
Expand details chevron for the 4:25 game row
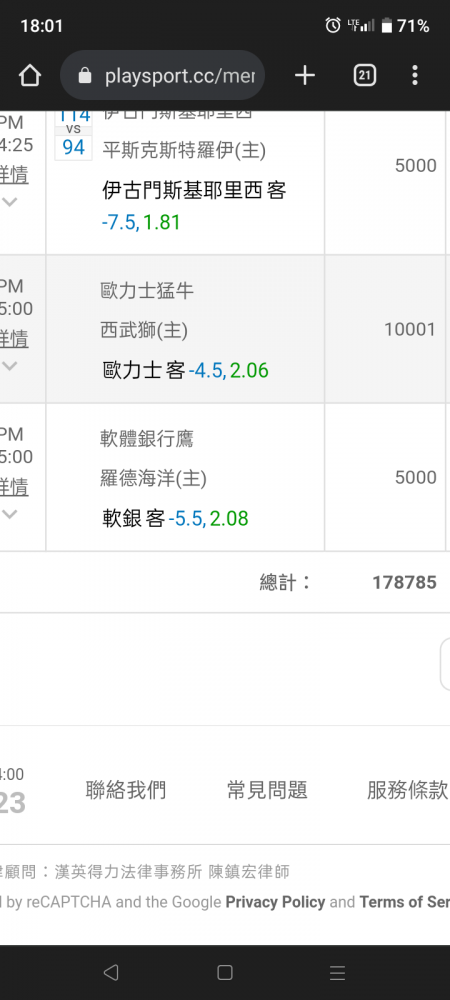click(x=10, y=202)
